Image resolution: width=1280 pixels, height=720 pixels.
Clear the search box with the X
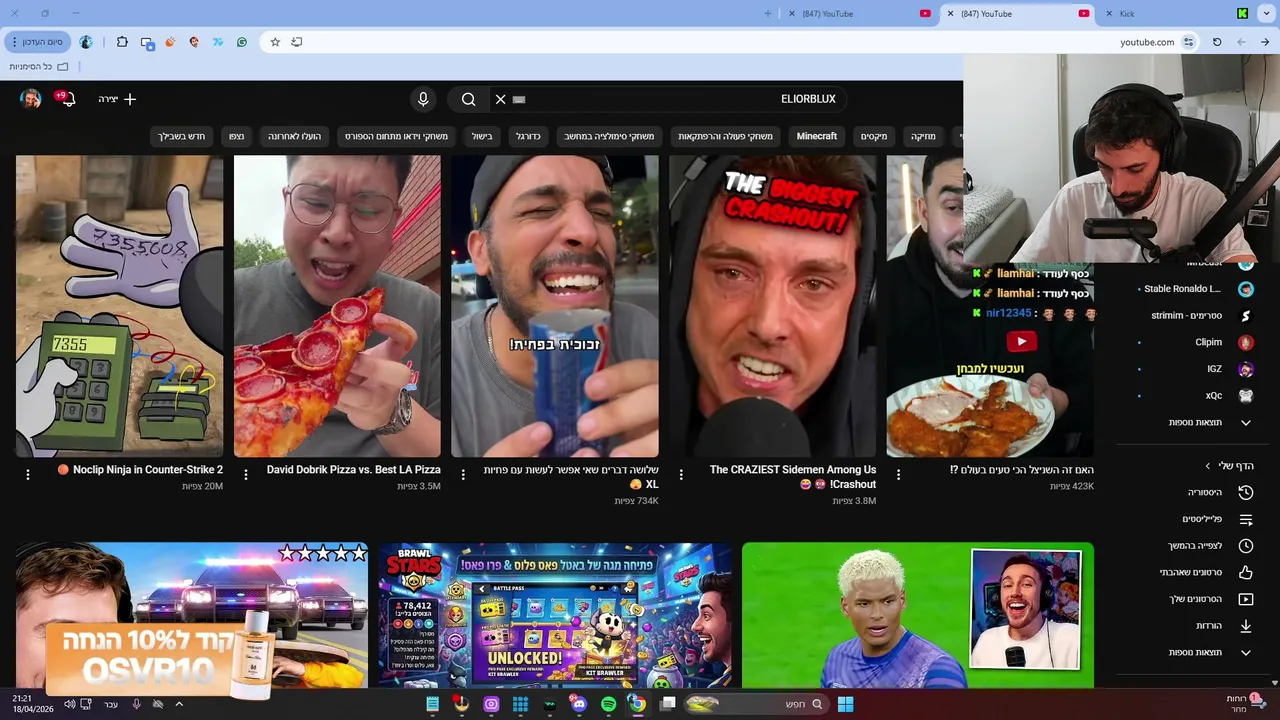click(501, 99)
